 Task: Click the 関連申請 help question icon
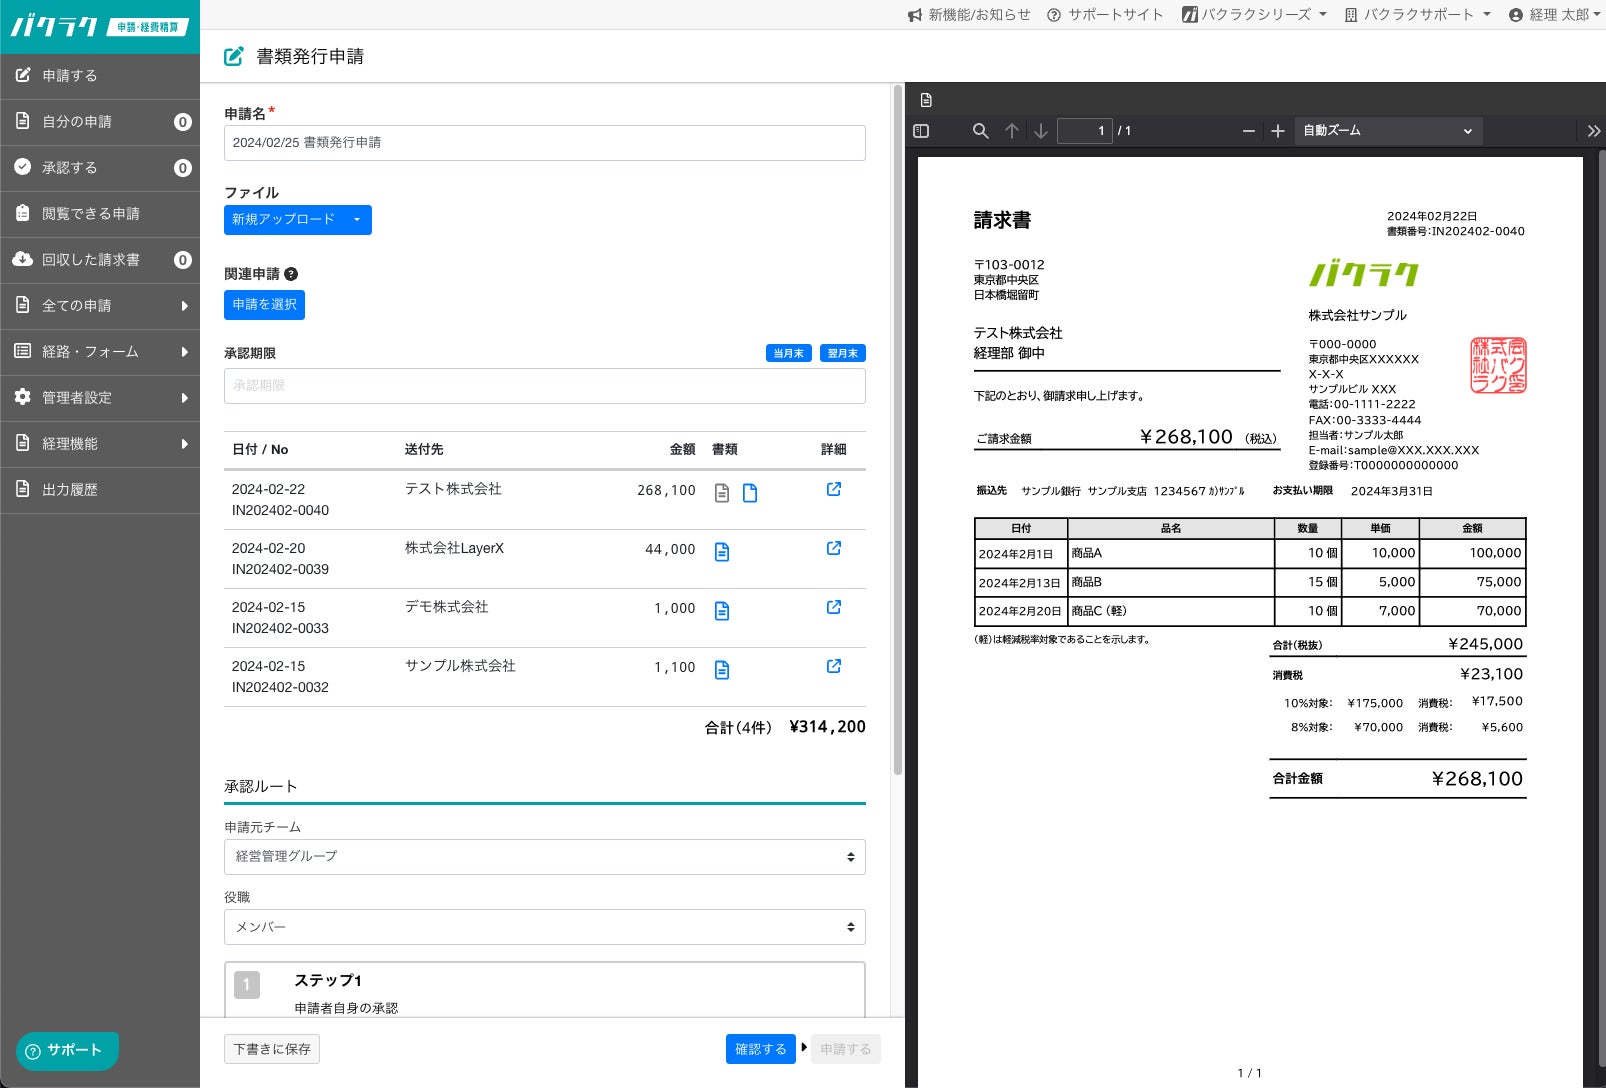pos(291,274)
